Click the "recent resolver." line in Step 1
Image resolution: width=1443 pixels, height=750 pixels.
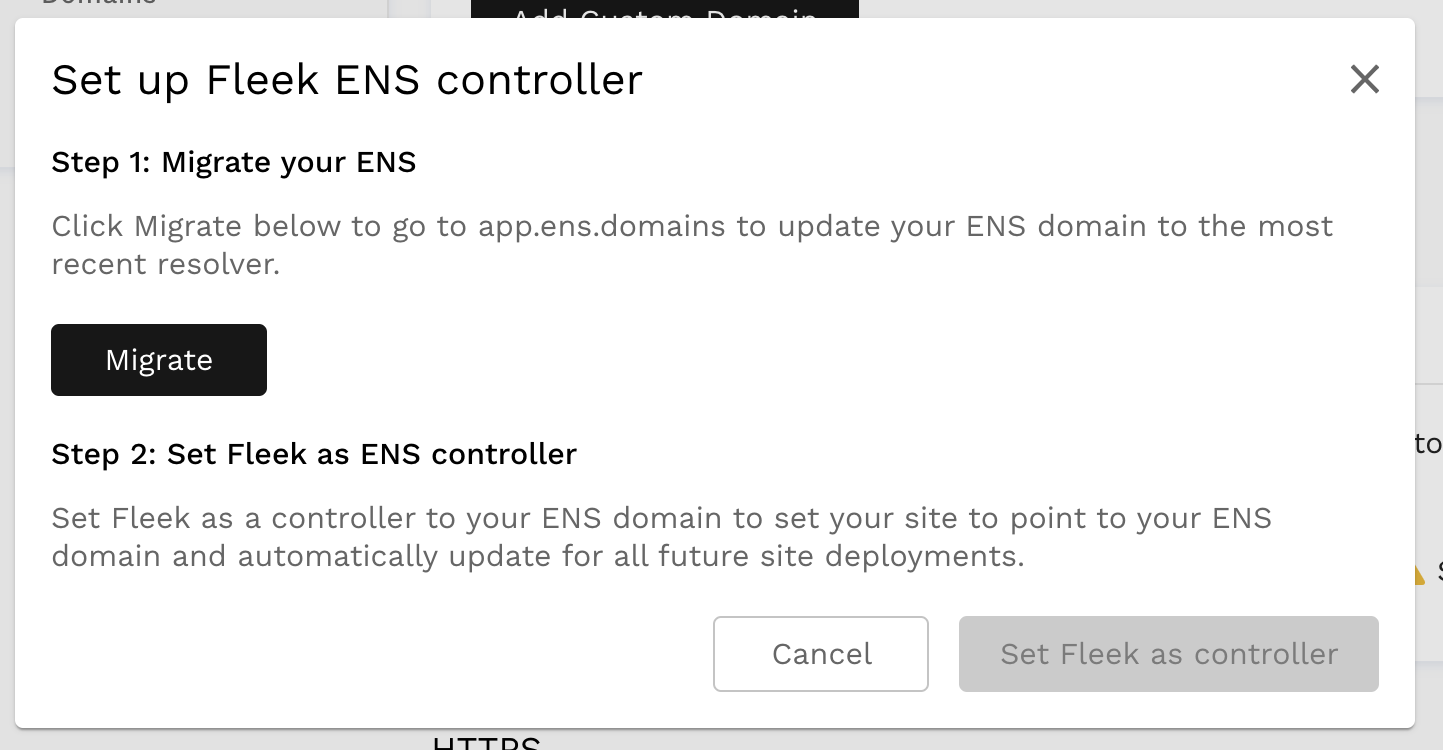(165, 265)
